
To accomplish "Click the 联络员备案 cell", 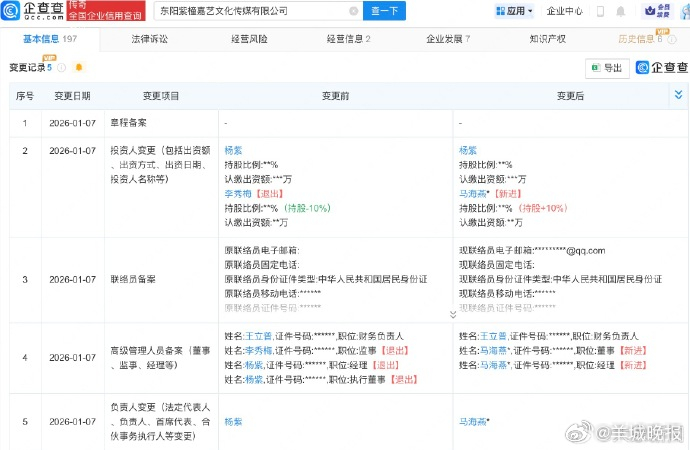I will pyautogui.click(x=133, y=279).
